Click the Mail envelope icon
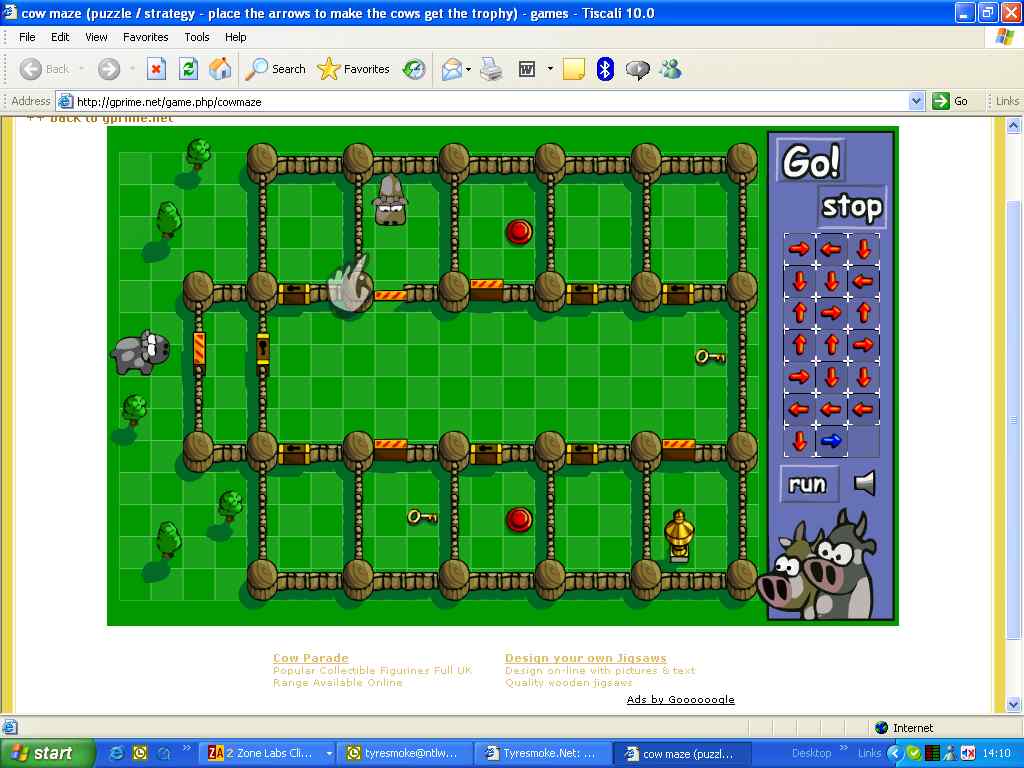The width and height of the screenshot is (1024, 768). tap(451, 69)
